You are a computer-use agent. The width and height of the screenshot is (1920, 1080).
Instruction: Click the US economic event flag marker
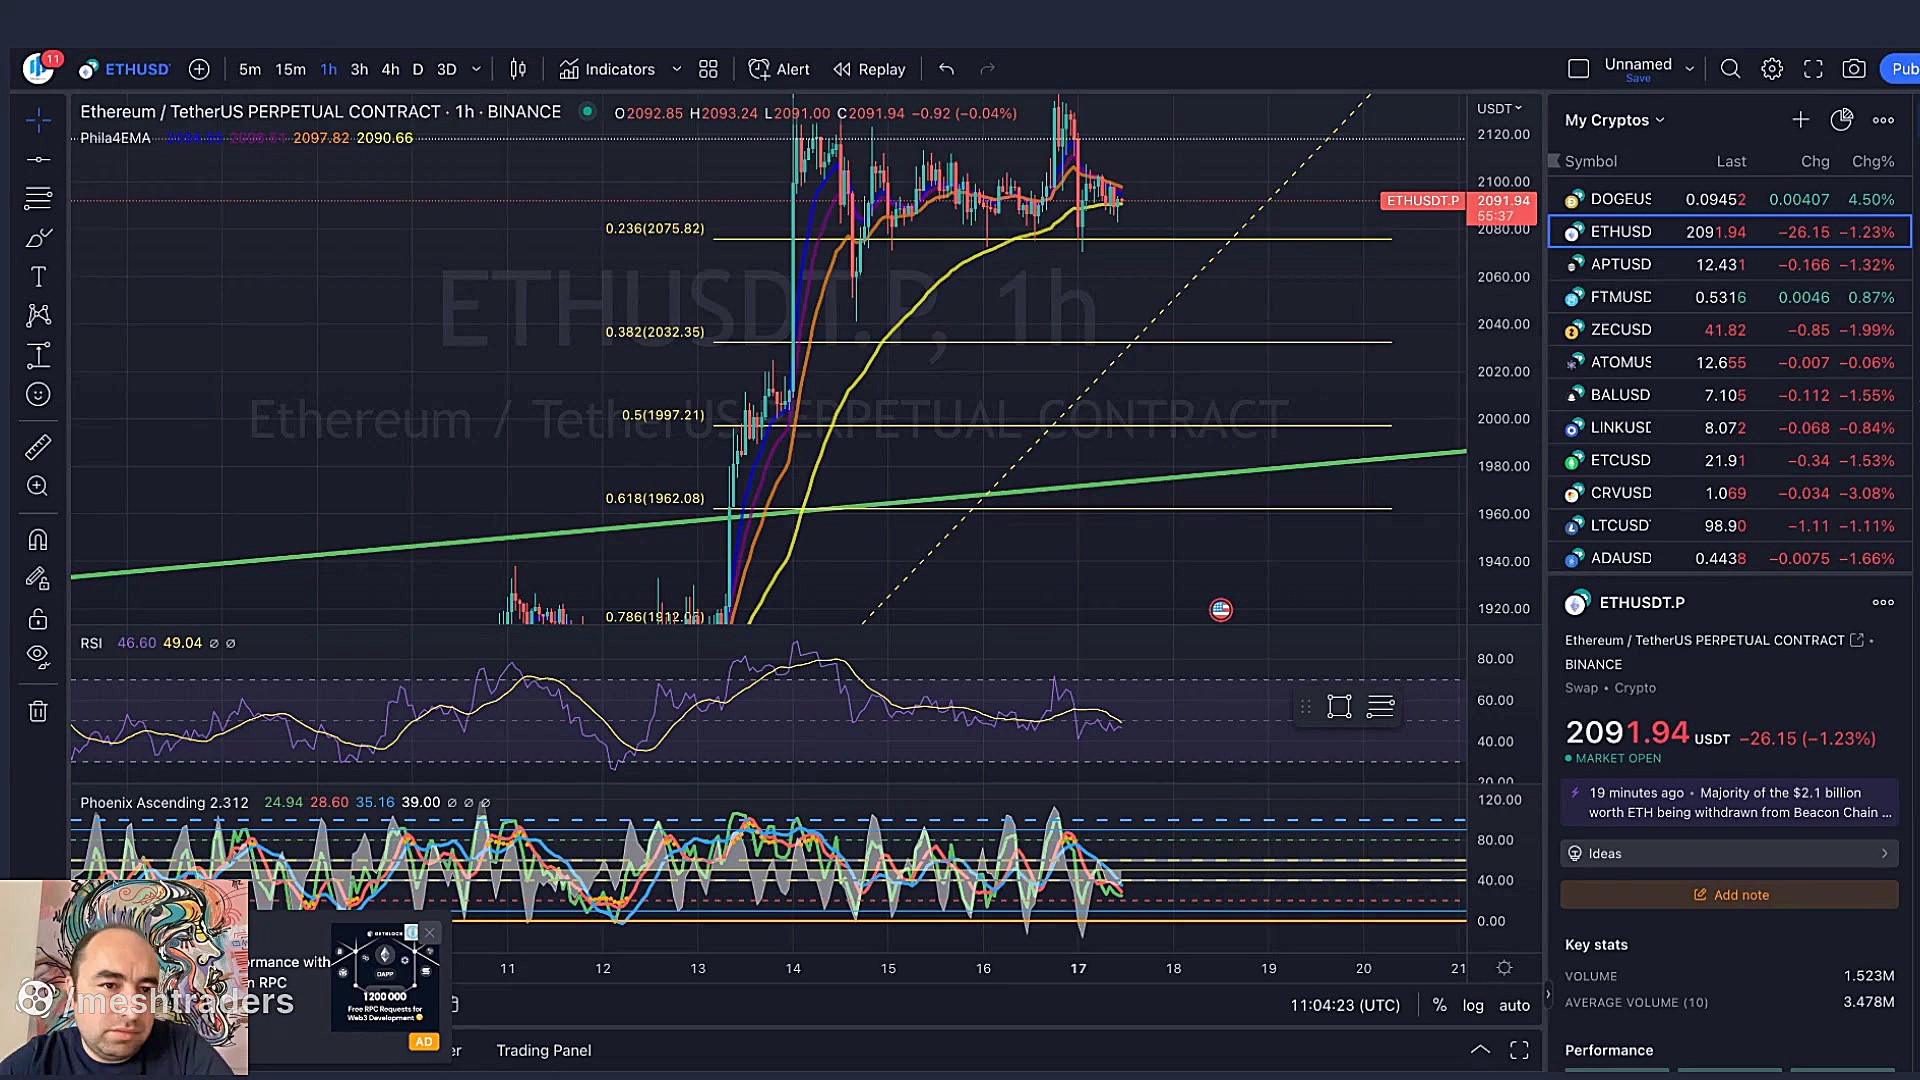click(1221, 610)
